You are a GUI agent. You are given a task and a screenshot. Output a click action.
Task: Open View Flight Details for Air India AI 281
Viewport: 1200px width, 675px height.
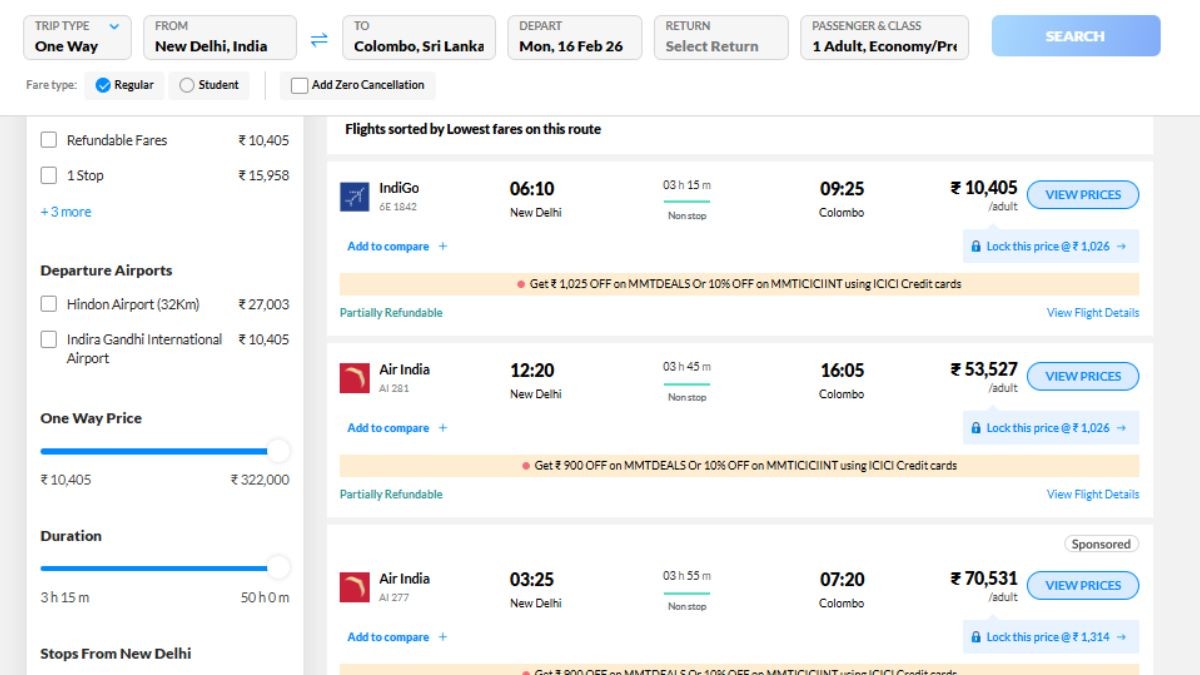pyautogui.click(x=1092, y=494)
